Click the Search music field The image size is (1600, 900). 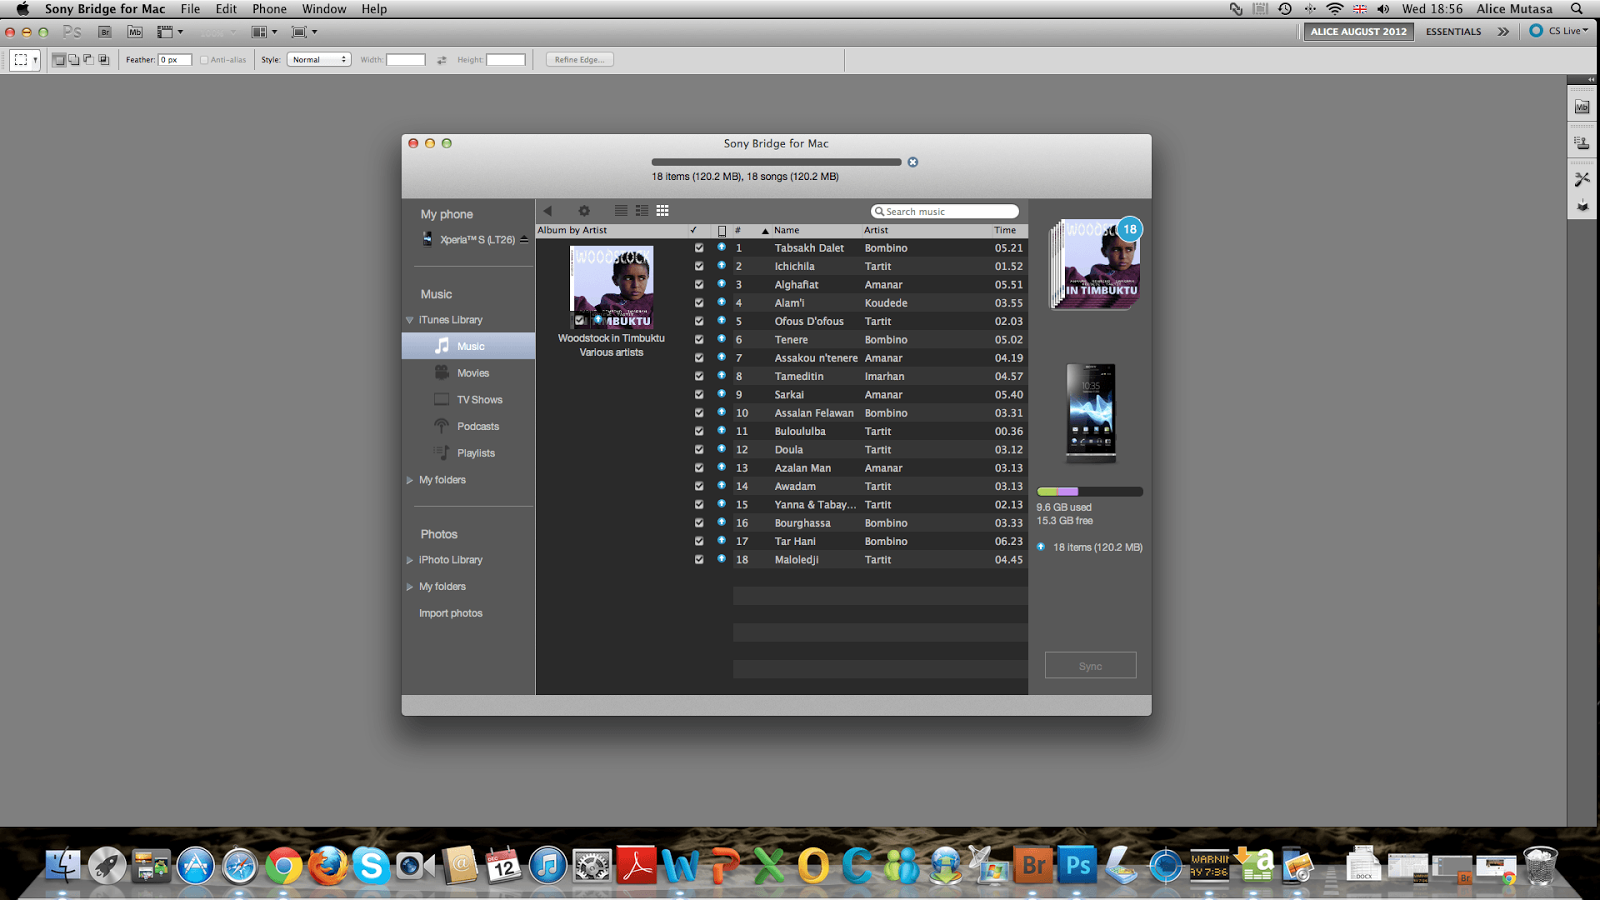point(945,212)
